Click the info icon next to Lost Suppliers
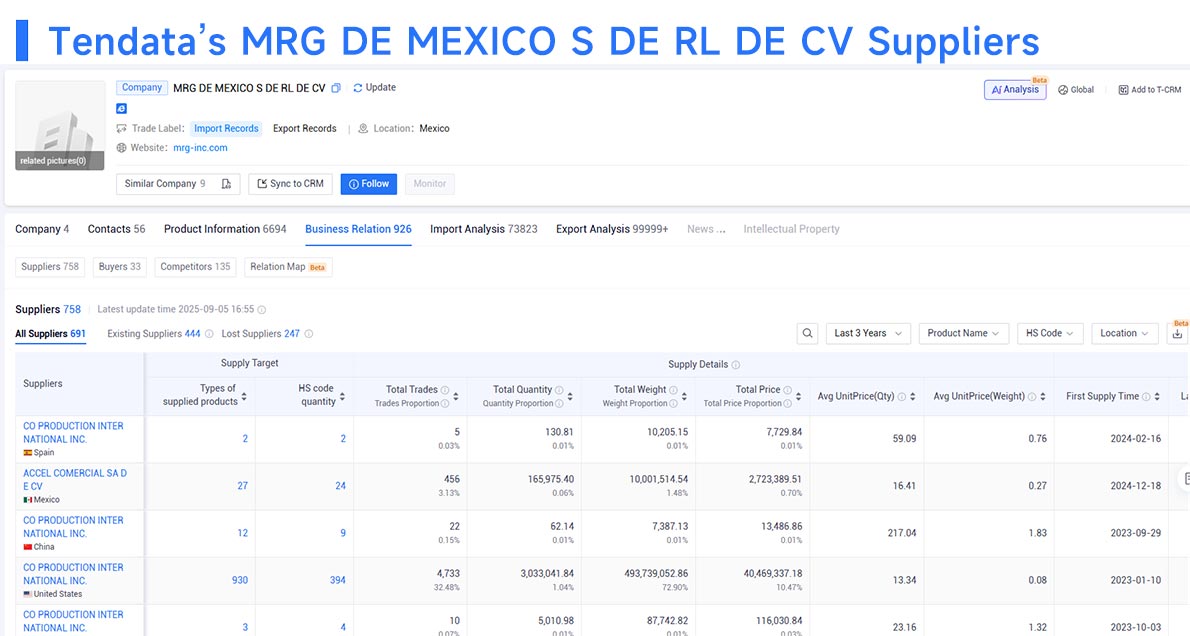 (309, 334)
